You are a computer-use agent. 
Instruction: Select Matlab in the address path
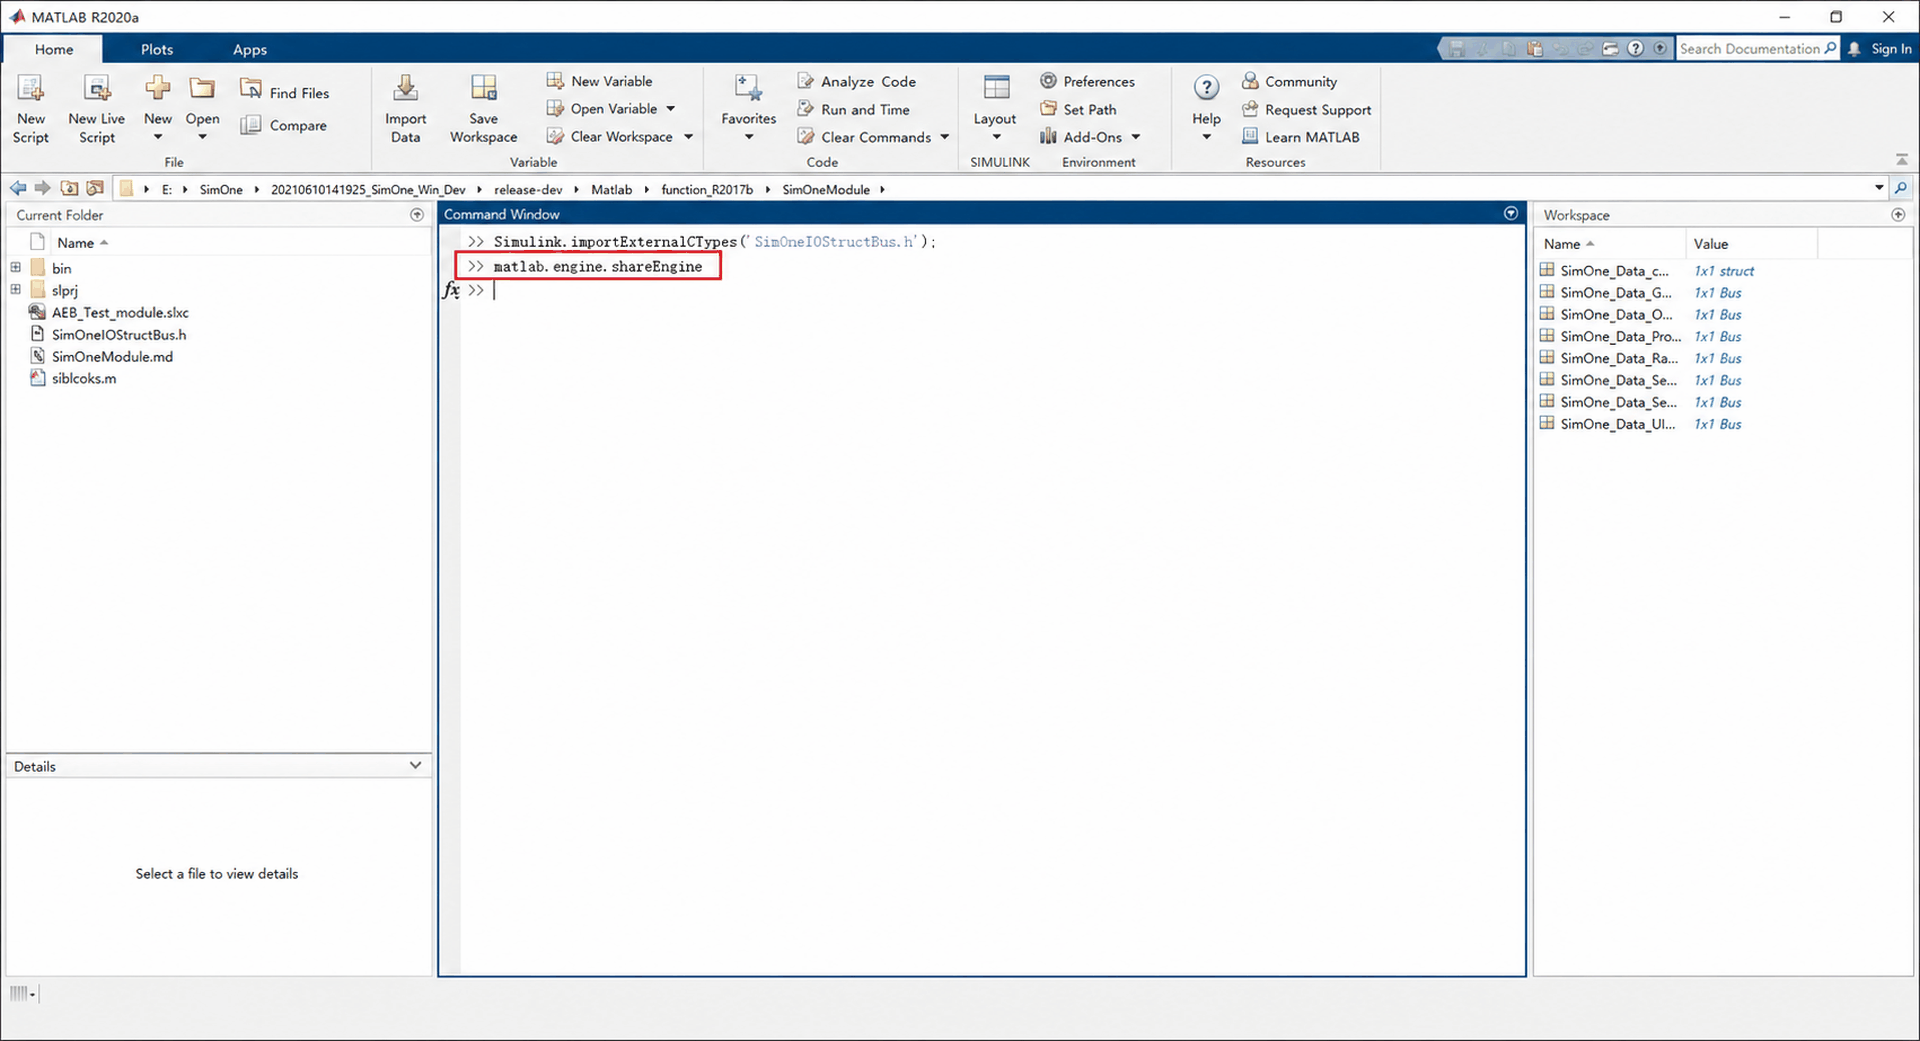(611, 189)
